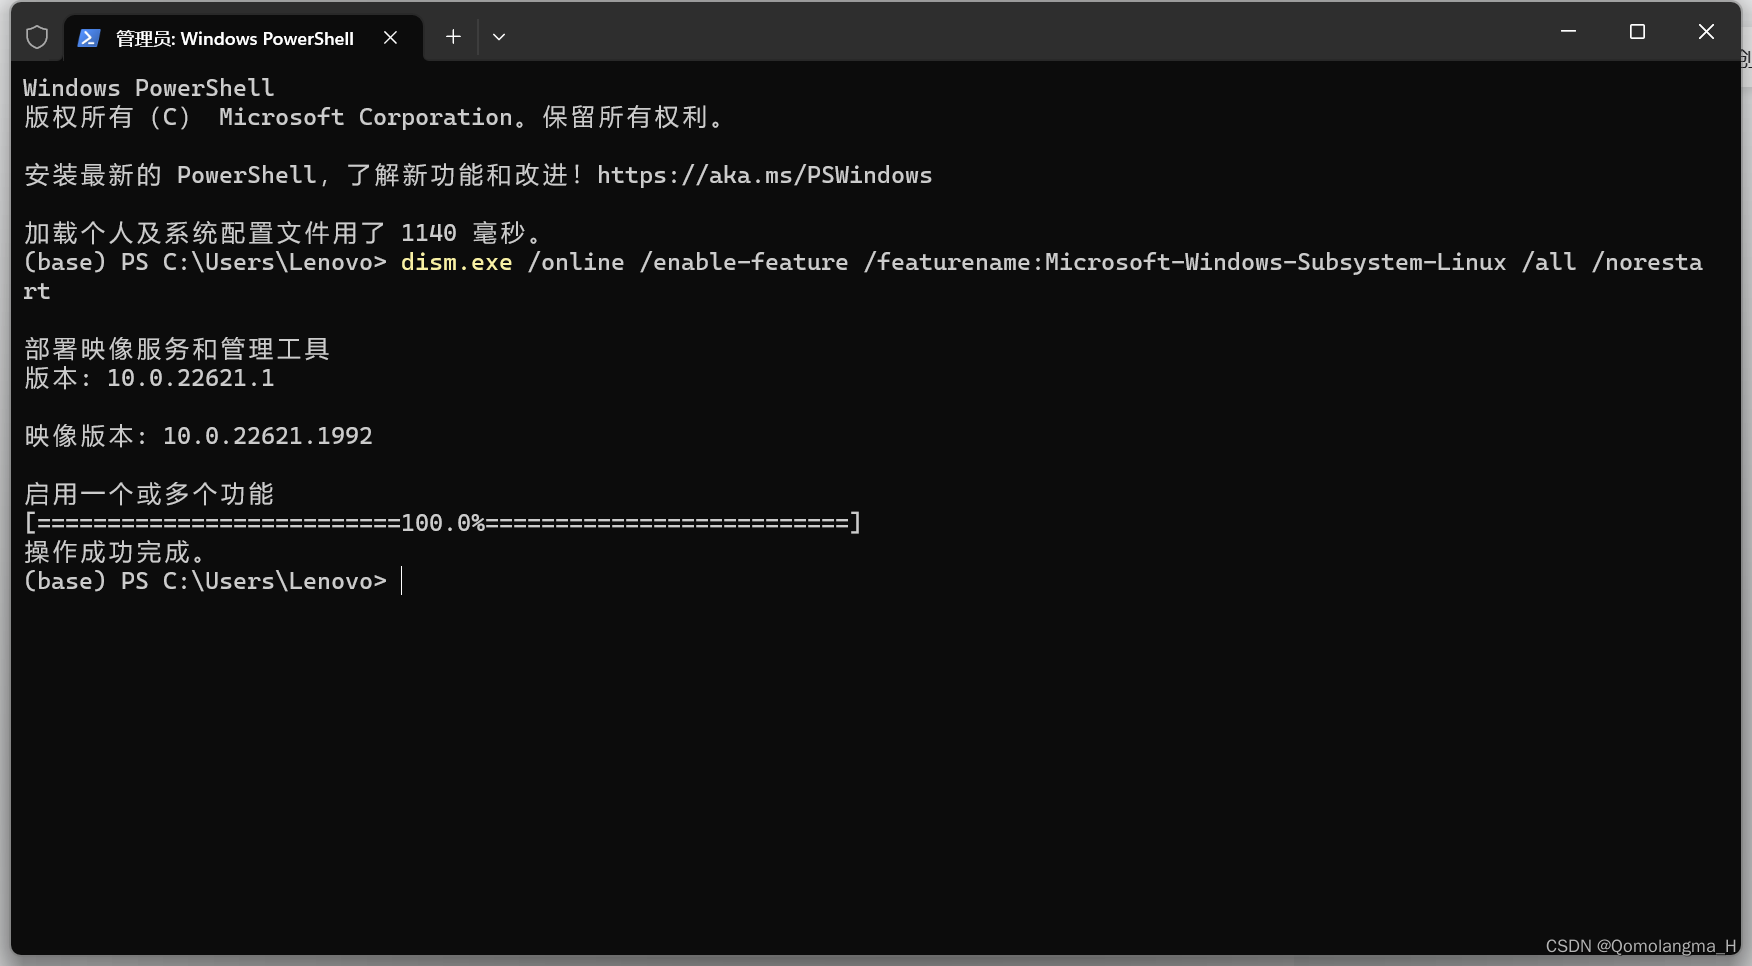This screenshot has height=966, width=1752.
Task: Click the maximize icon in title bar
Action: [x=1637, y=31]
